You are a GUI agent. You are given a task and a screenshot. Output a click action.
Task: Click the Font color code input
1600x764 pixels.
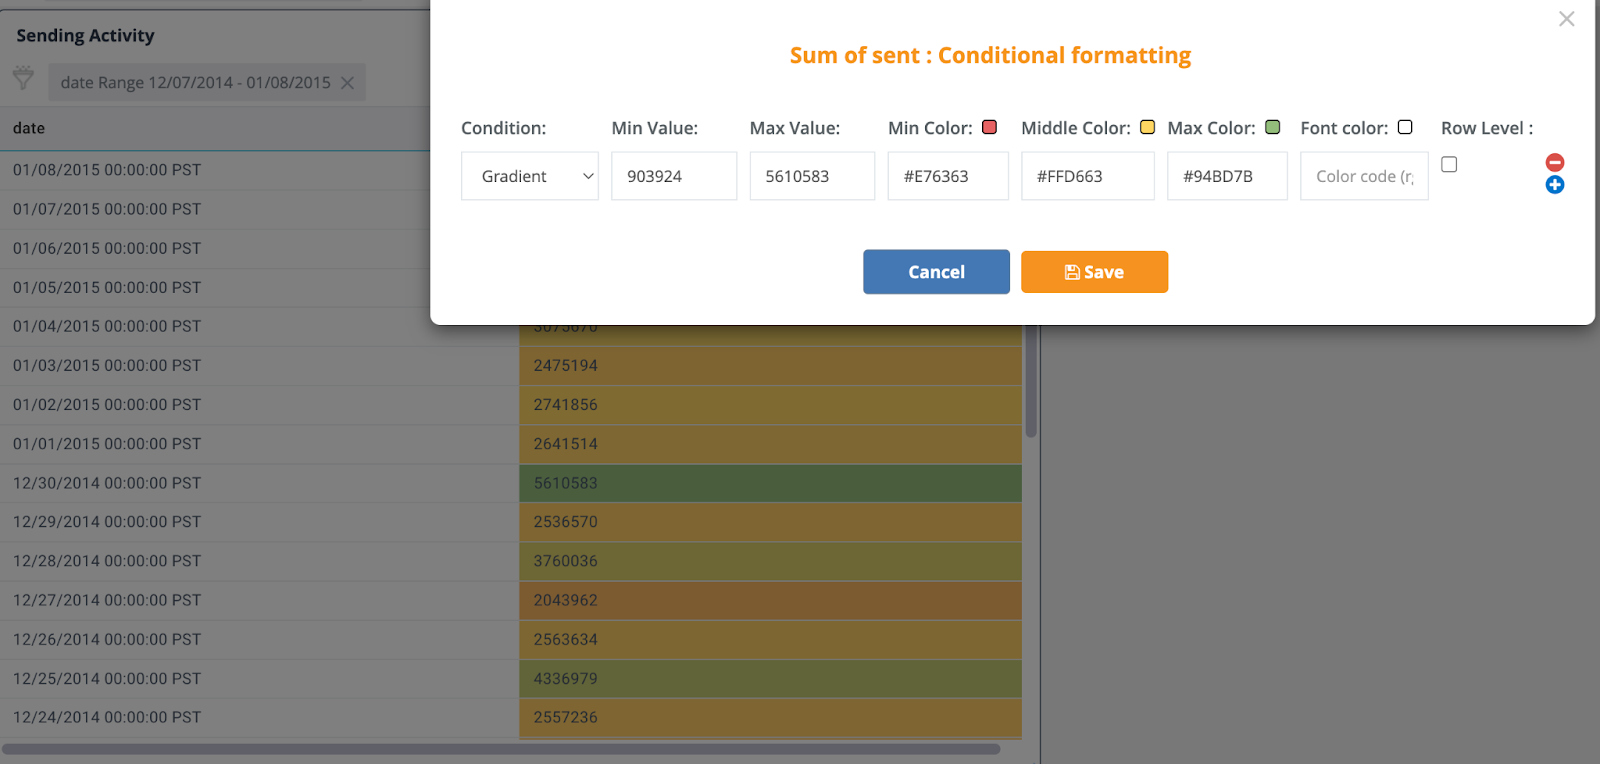tap(1363, 176)
